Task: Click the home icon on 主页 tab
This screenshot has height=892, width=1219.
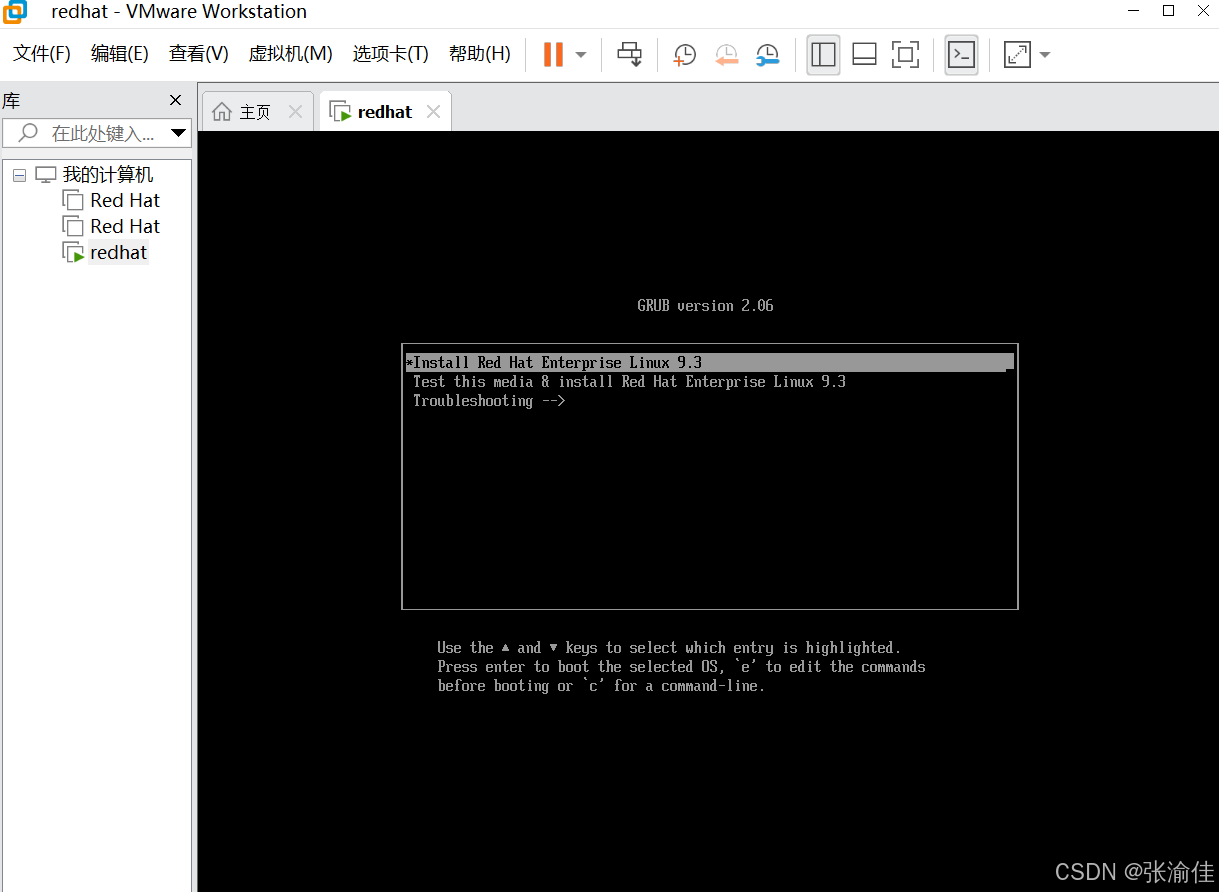Action: click(x=222, y=112)
